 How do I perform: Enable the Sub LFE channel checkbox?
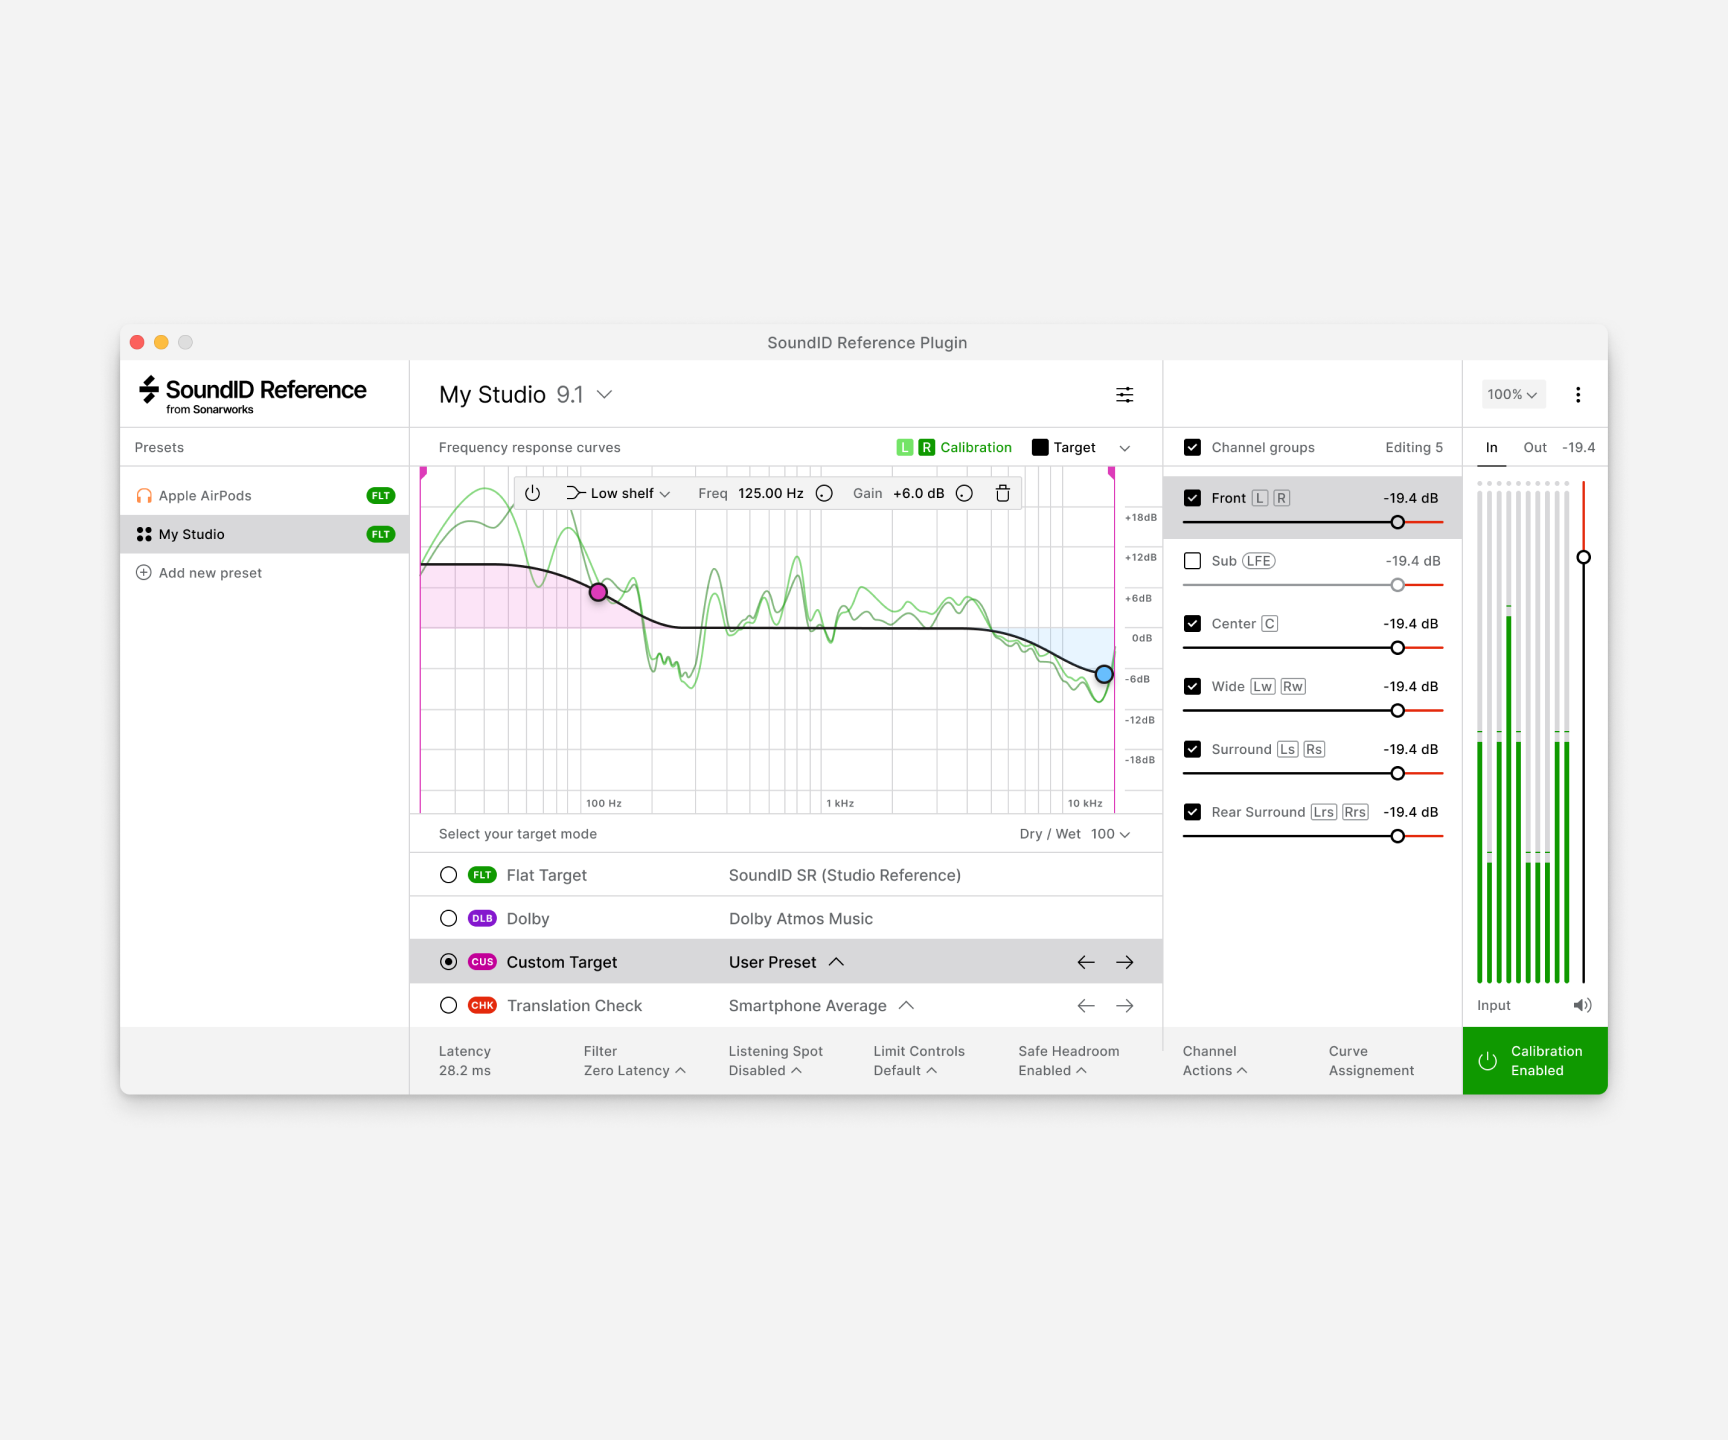[x=1192, y=561]
